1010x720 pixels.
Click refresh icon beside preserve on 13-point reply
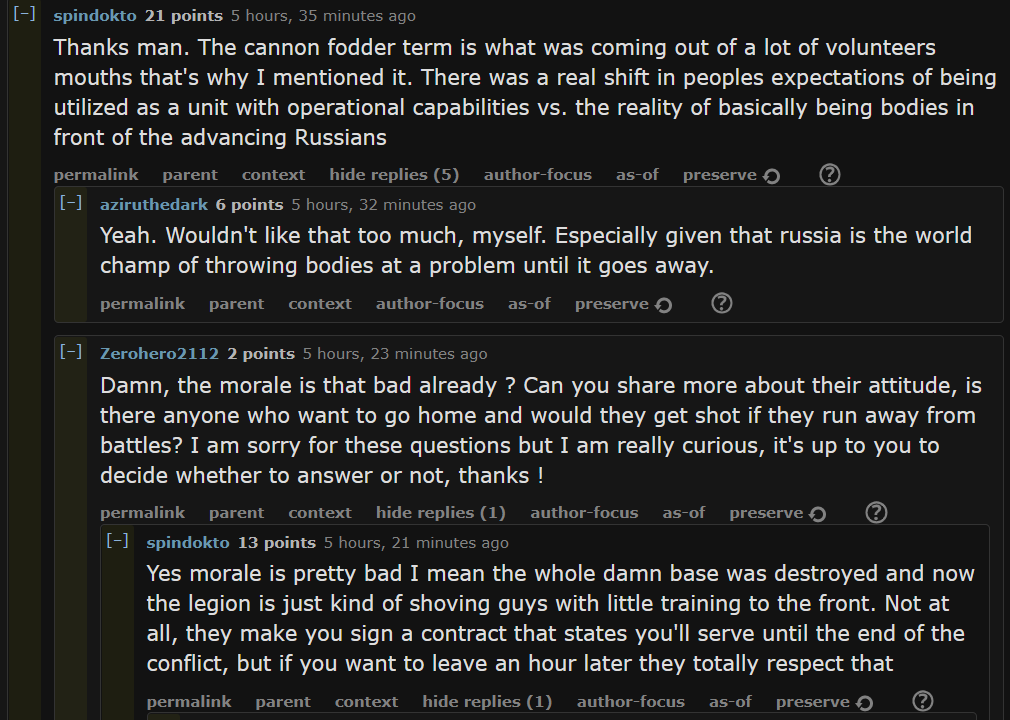[865, 703]
